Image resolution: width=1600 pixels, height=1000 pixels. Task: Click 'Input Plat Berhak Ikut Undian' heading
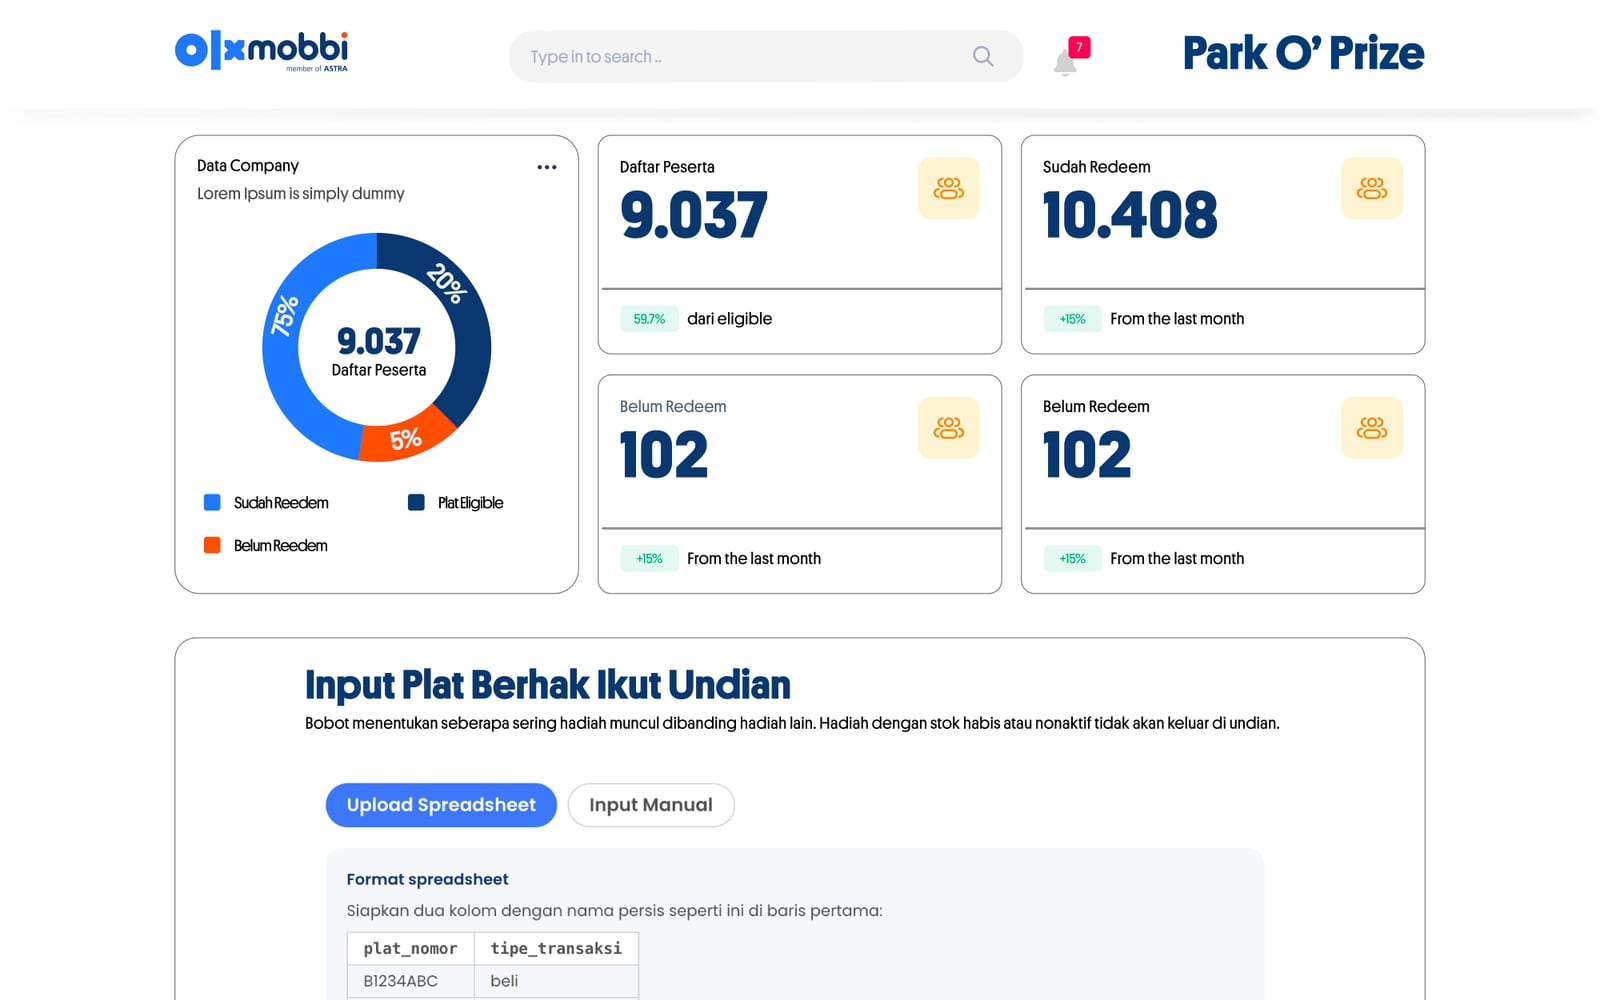[547, 685]
